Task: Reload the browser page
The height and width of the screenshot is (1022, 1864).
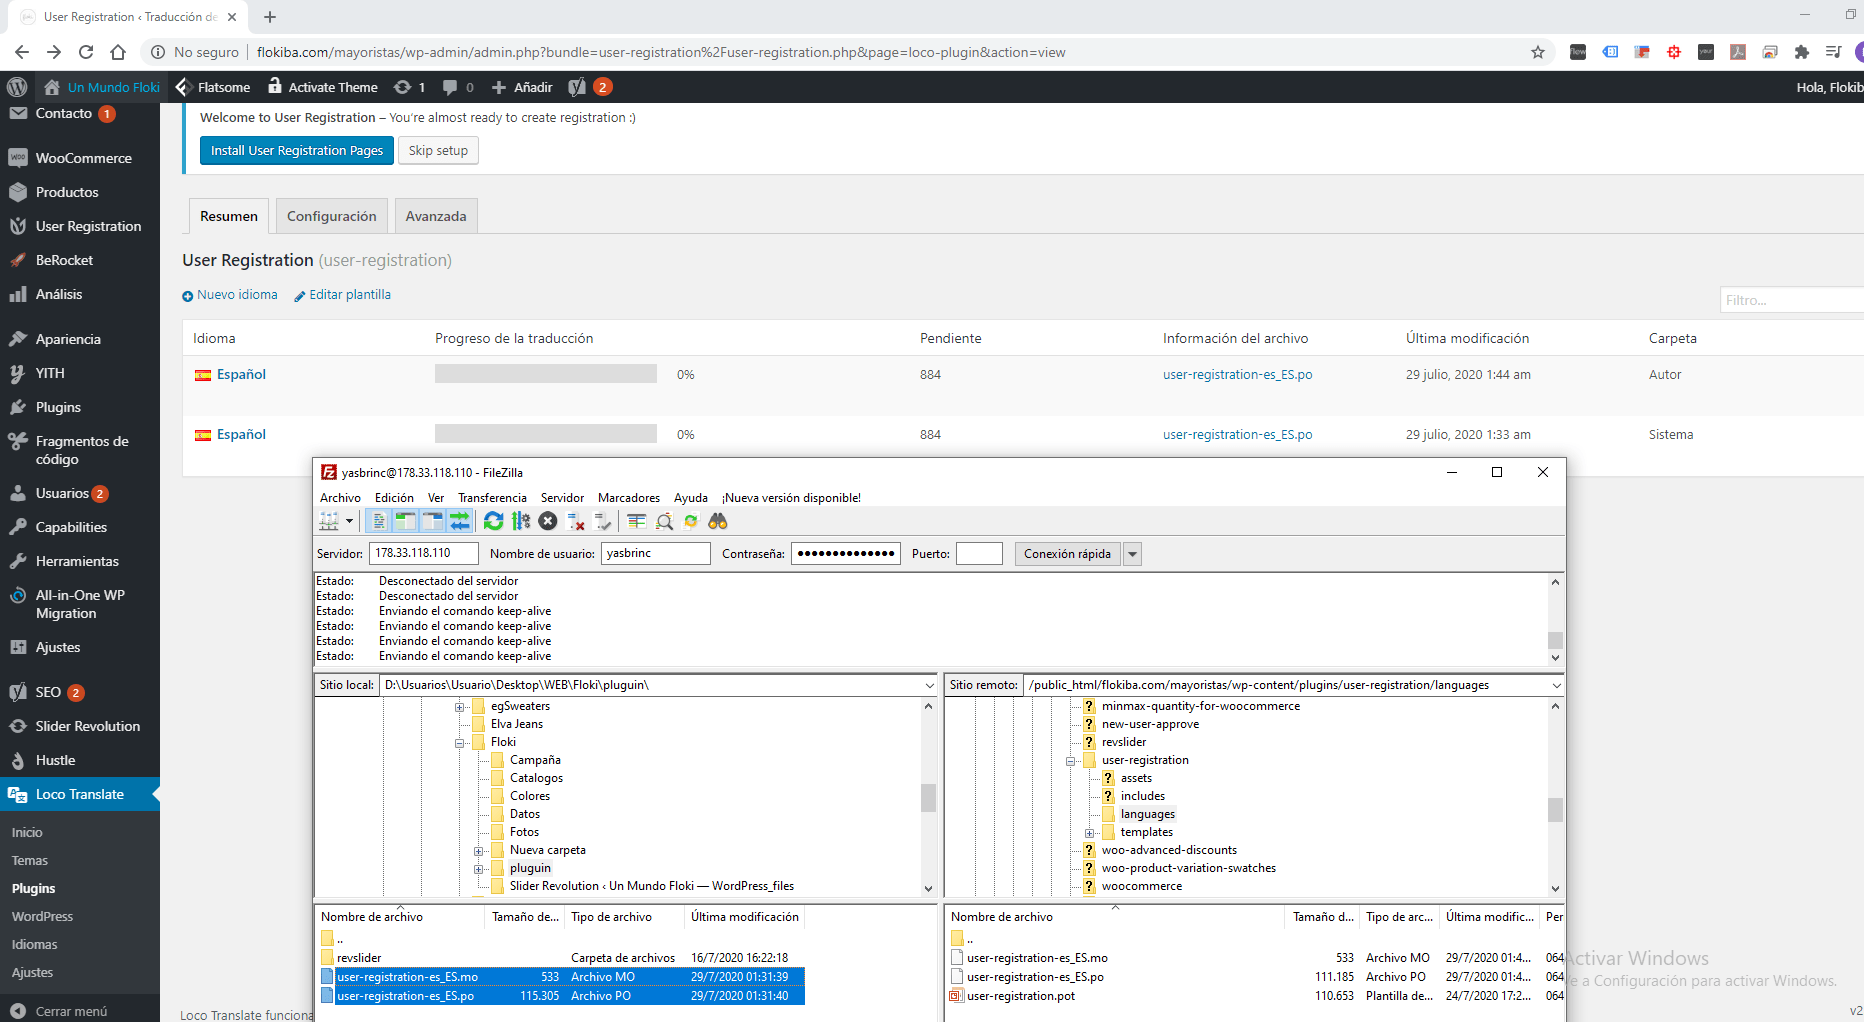Action: [x=86, y=52]
